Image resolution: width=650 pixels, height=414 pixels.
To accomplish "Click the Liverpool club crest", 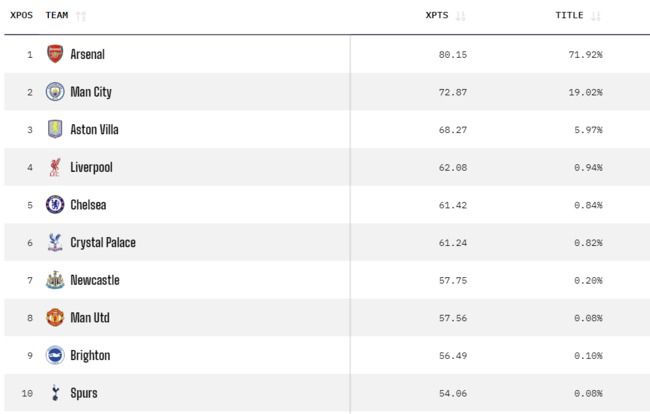I will coord(55,167).
